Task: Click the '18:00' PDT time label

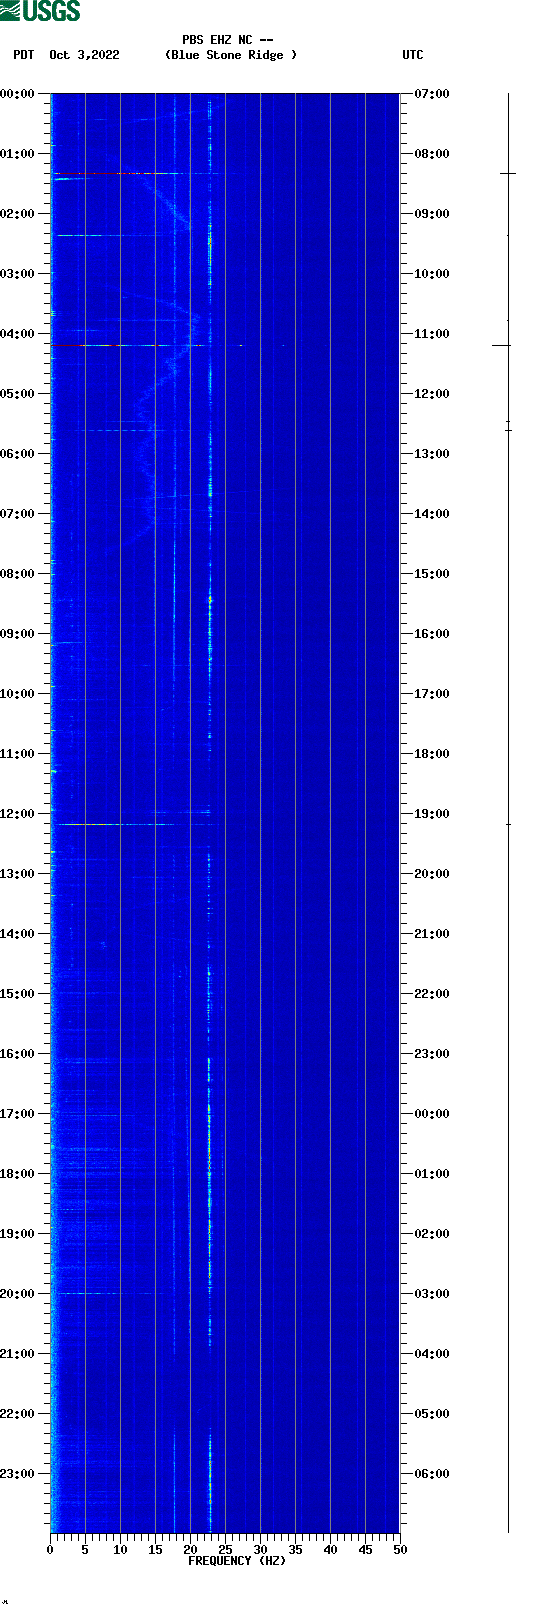Action: 18,1174
